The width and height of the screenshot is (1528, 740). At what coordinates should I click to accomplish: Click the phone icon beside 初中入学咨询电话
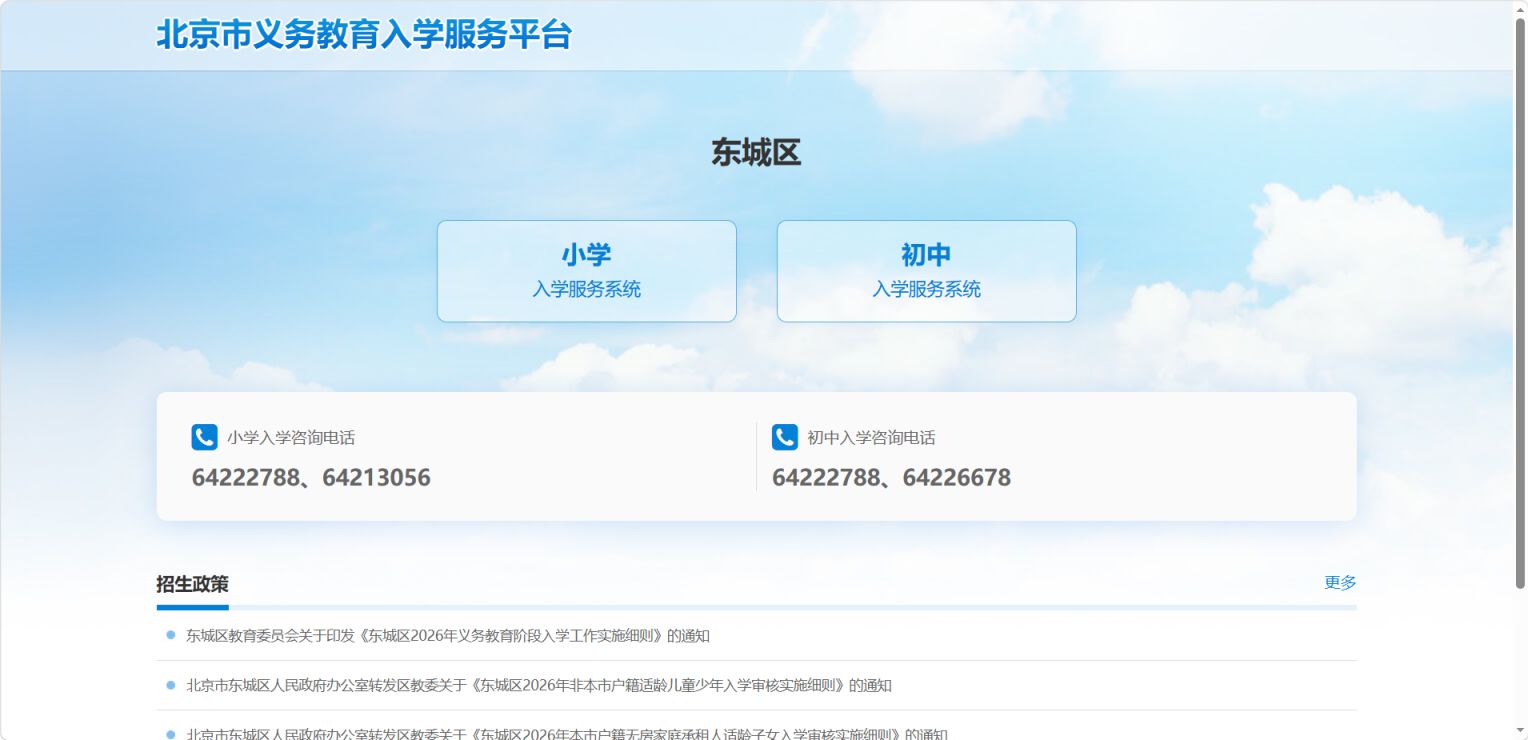point(785,437)
